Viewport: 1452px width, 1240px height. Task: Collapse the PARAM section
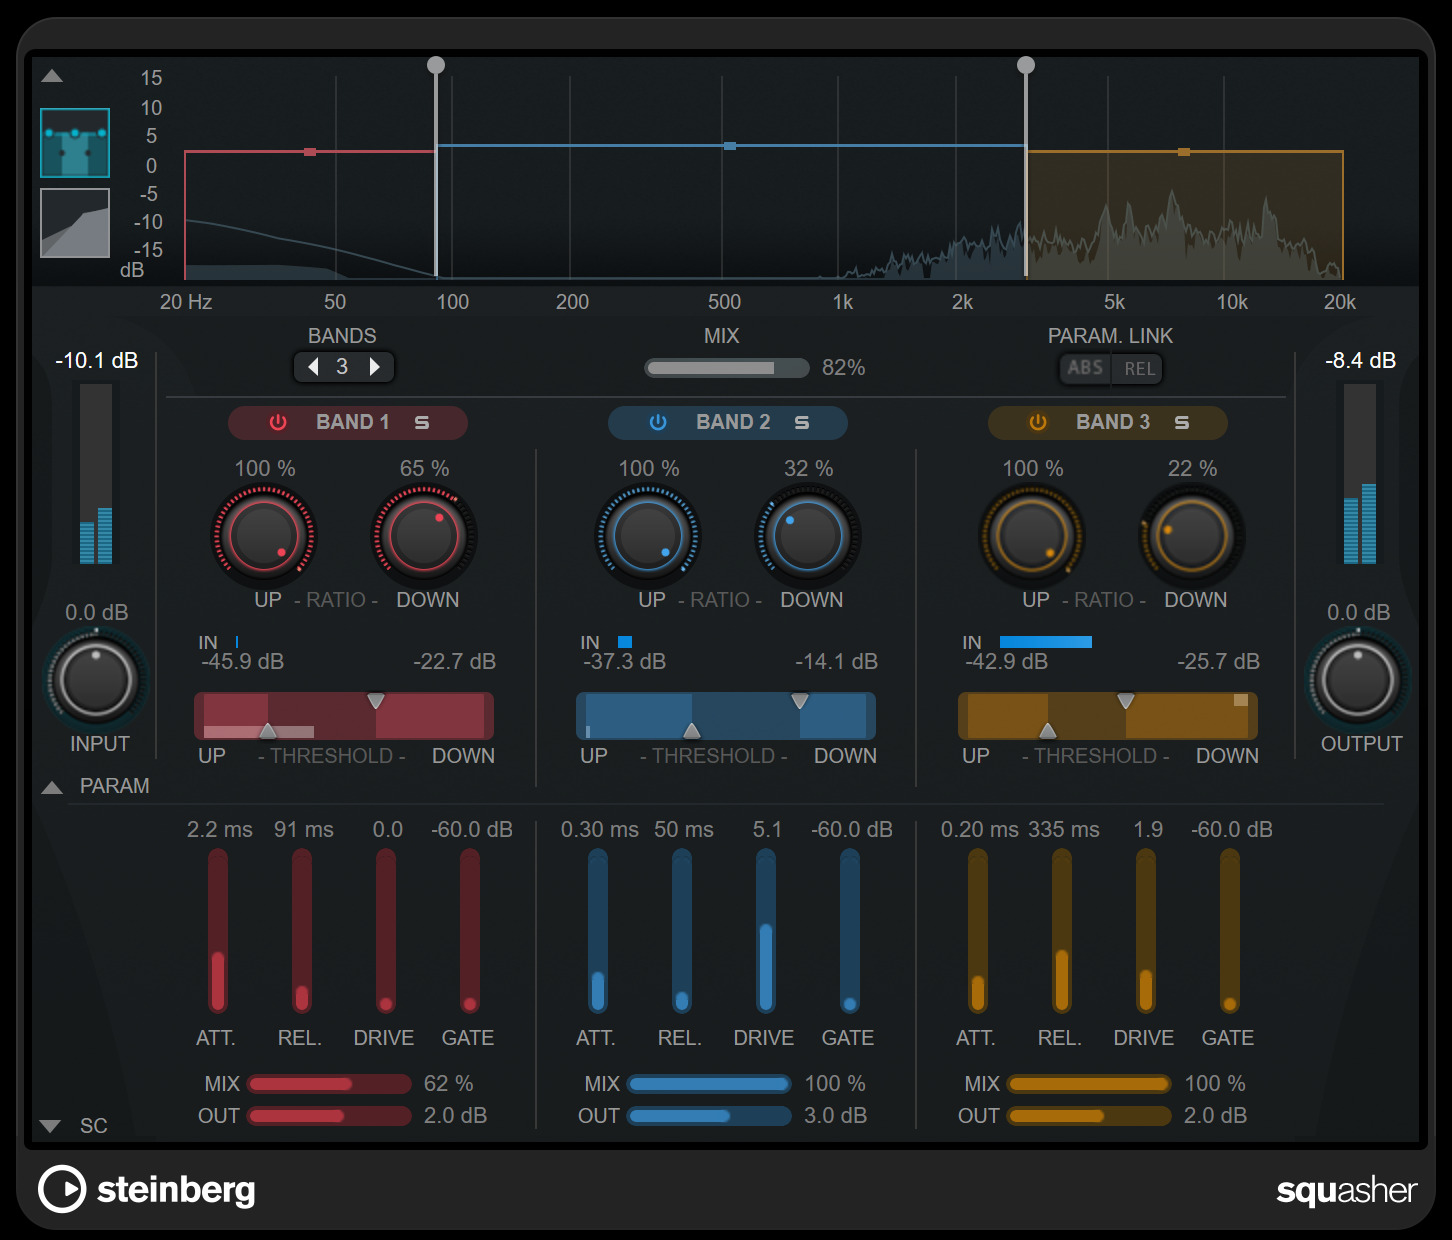tap(52, 788)
